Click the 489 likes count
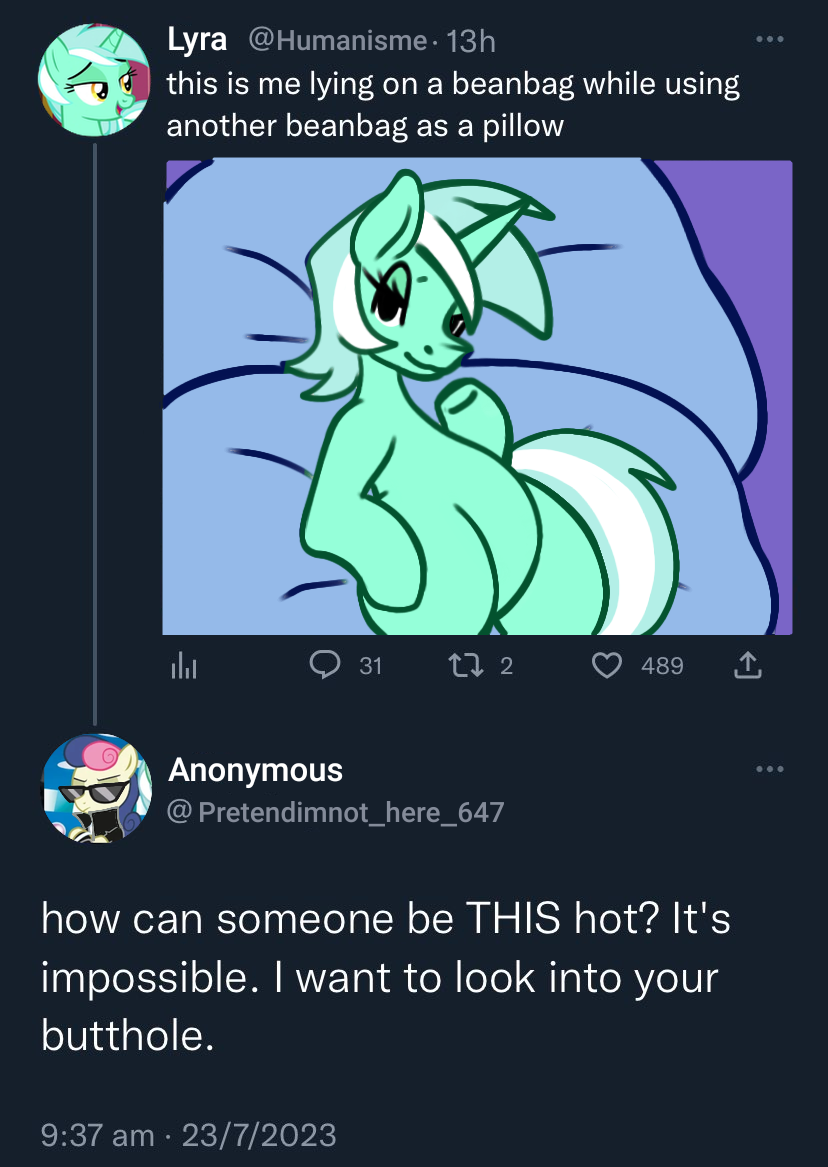Screen dimensions: 828x1167 pyautogui.click(x=662, y=665)
